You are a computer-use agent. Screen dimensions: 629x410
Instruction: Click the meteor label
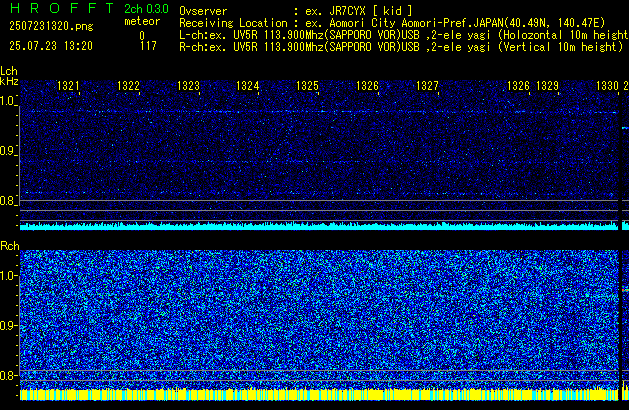(x=142, y=21)
